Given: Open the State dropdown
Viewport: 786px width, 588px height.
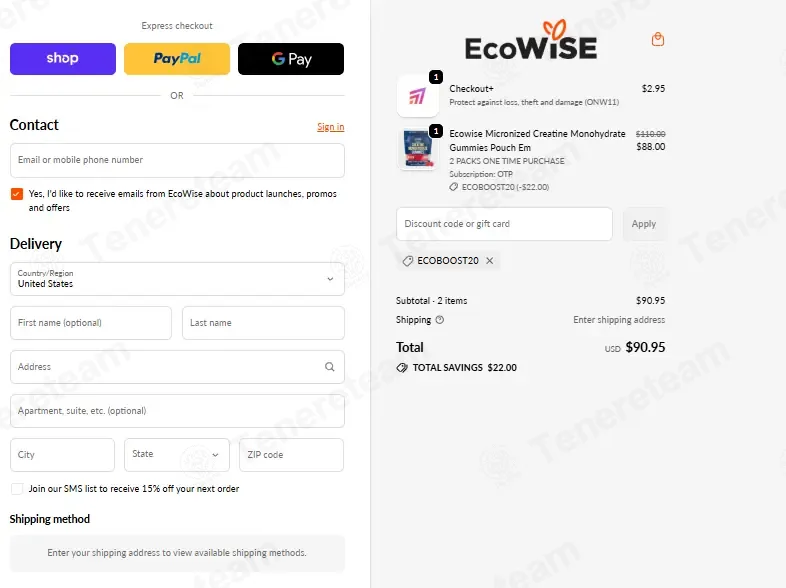Looking at the screenshot, I should tap(177, 455).
